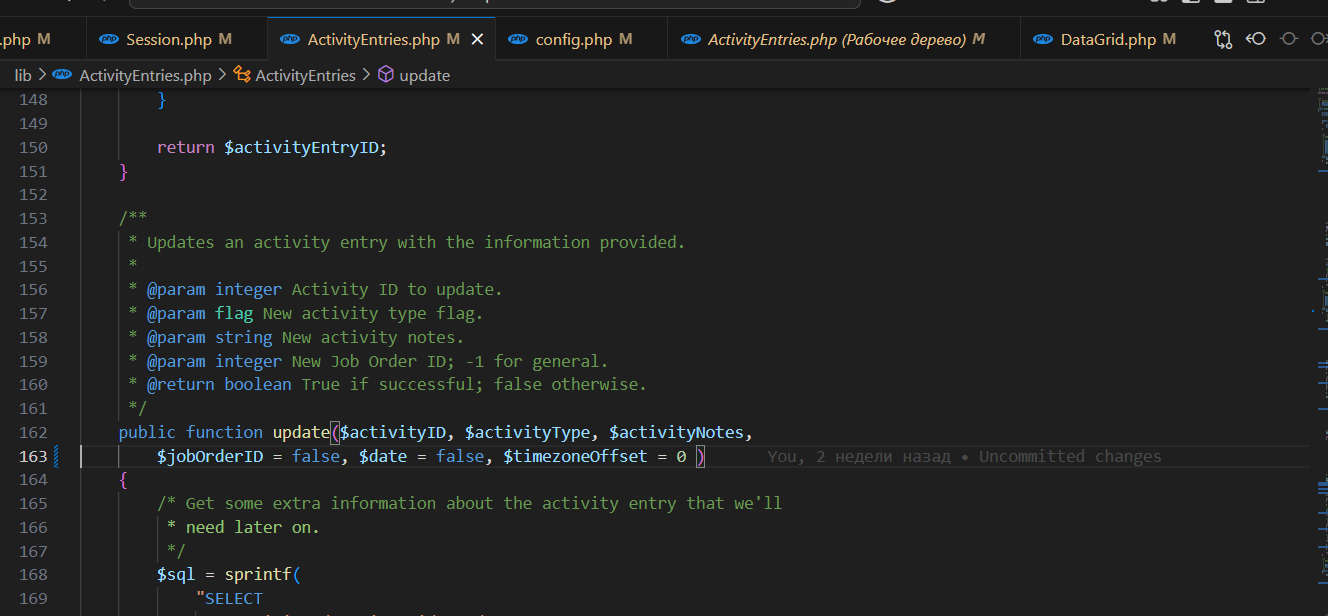This screenshot has height=616, width=1328.
Task: Open the ActivityEntries.php file breadcrumb dropdown
Action: pyautogui.click(x=145, y=75)
